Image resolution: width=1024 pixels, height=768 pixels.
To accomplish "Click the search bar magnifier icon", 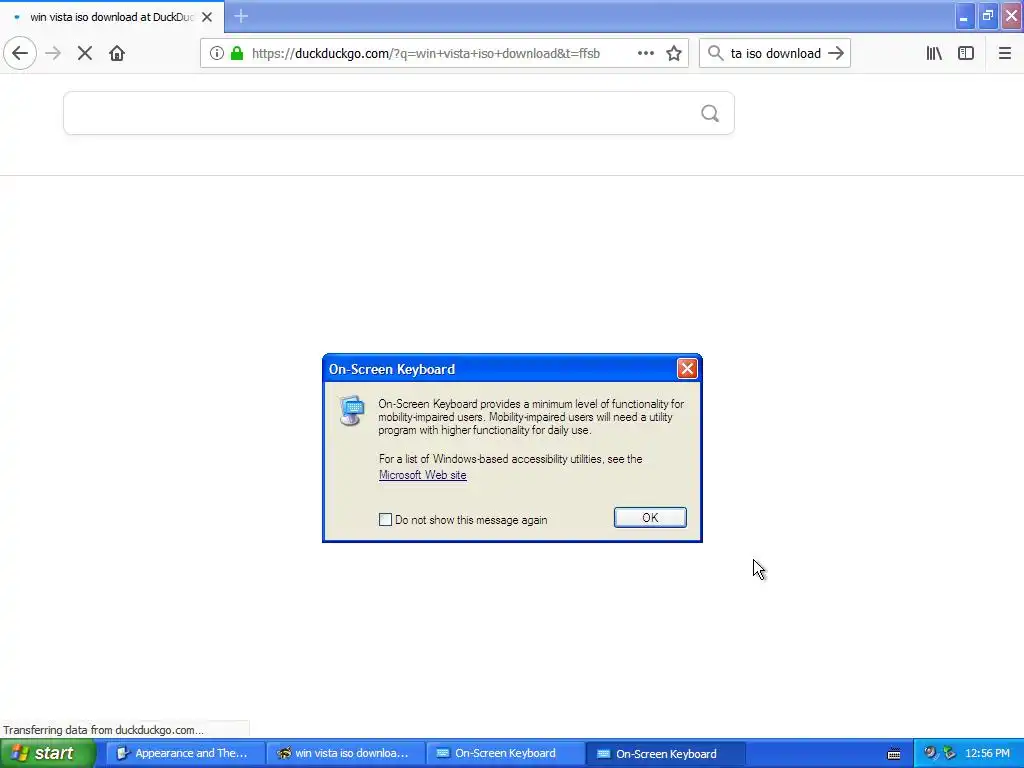I will click(716, 54).
